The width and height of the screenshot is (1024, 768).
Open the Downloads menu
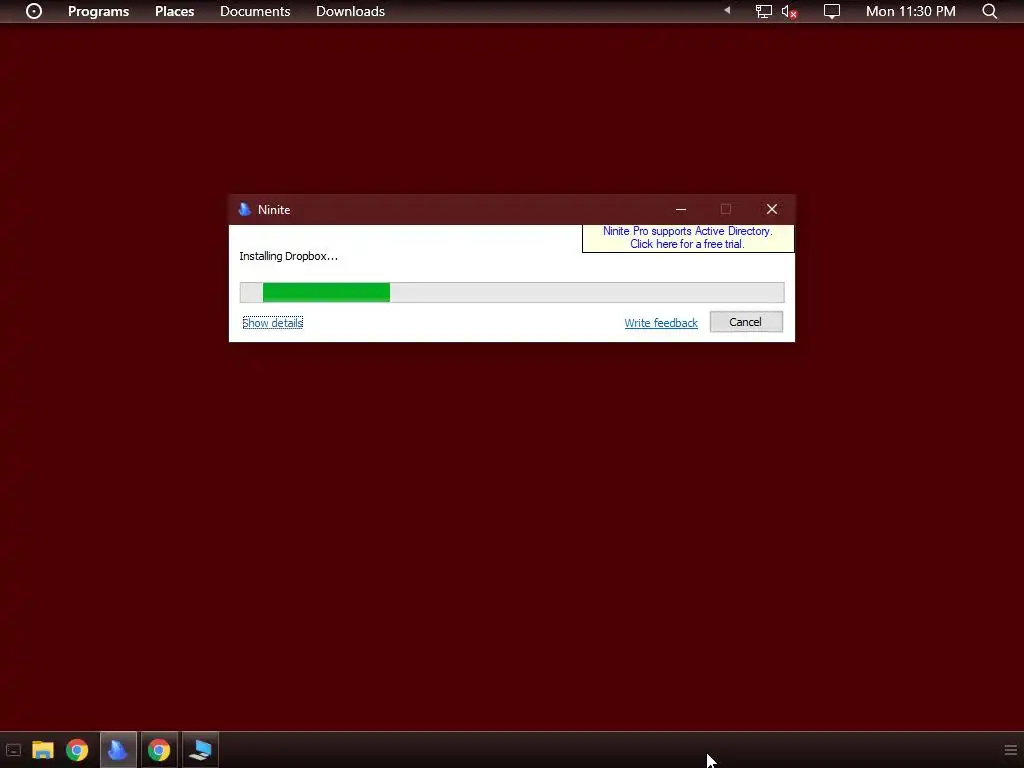point(350,11)
